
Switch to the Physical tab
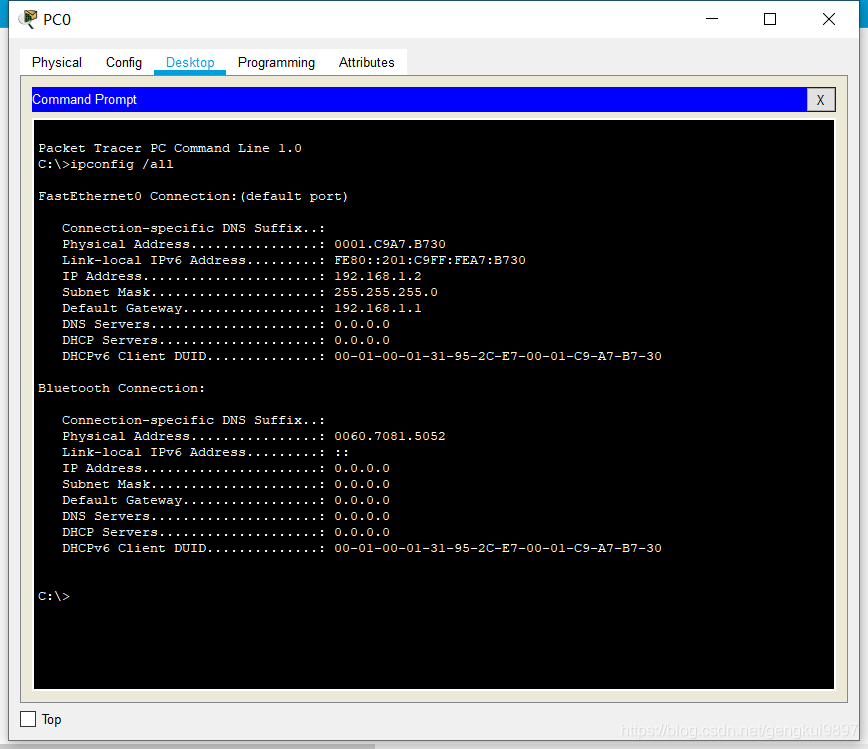pyautogui.click(x=56, y=63)
